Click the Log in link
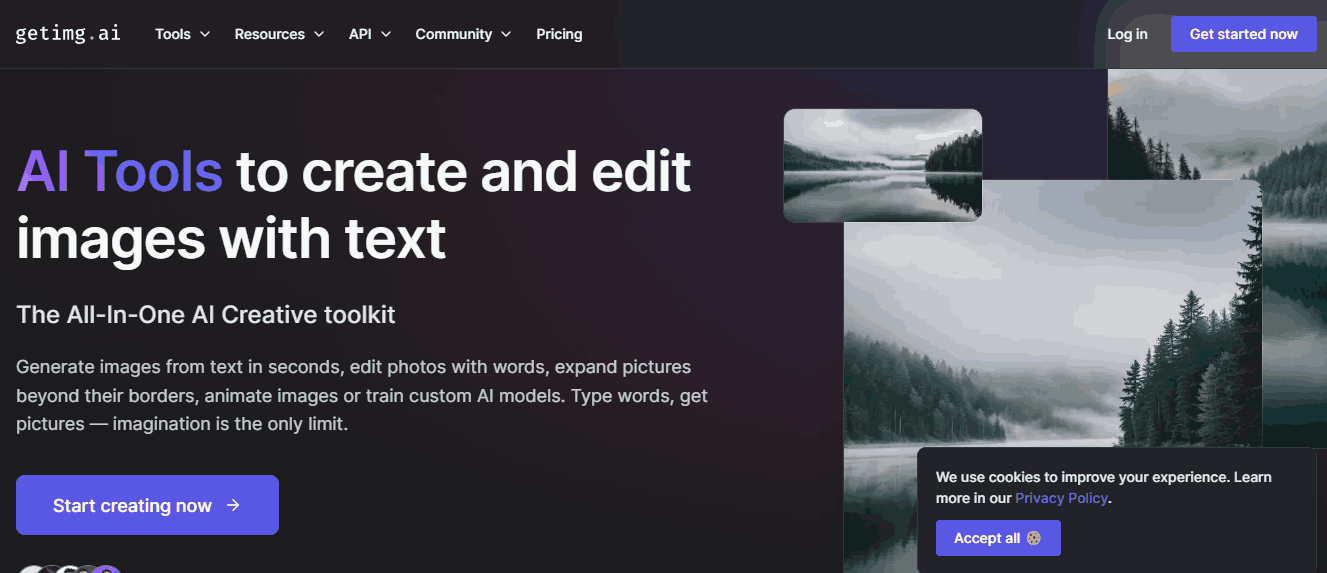Screen dimensions: 1327x573 pos(1127,34)
